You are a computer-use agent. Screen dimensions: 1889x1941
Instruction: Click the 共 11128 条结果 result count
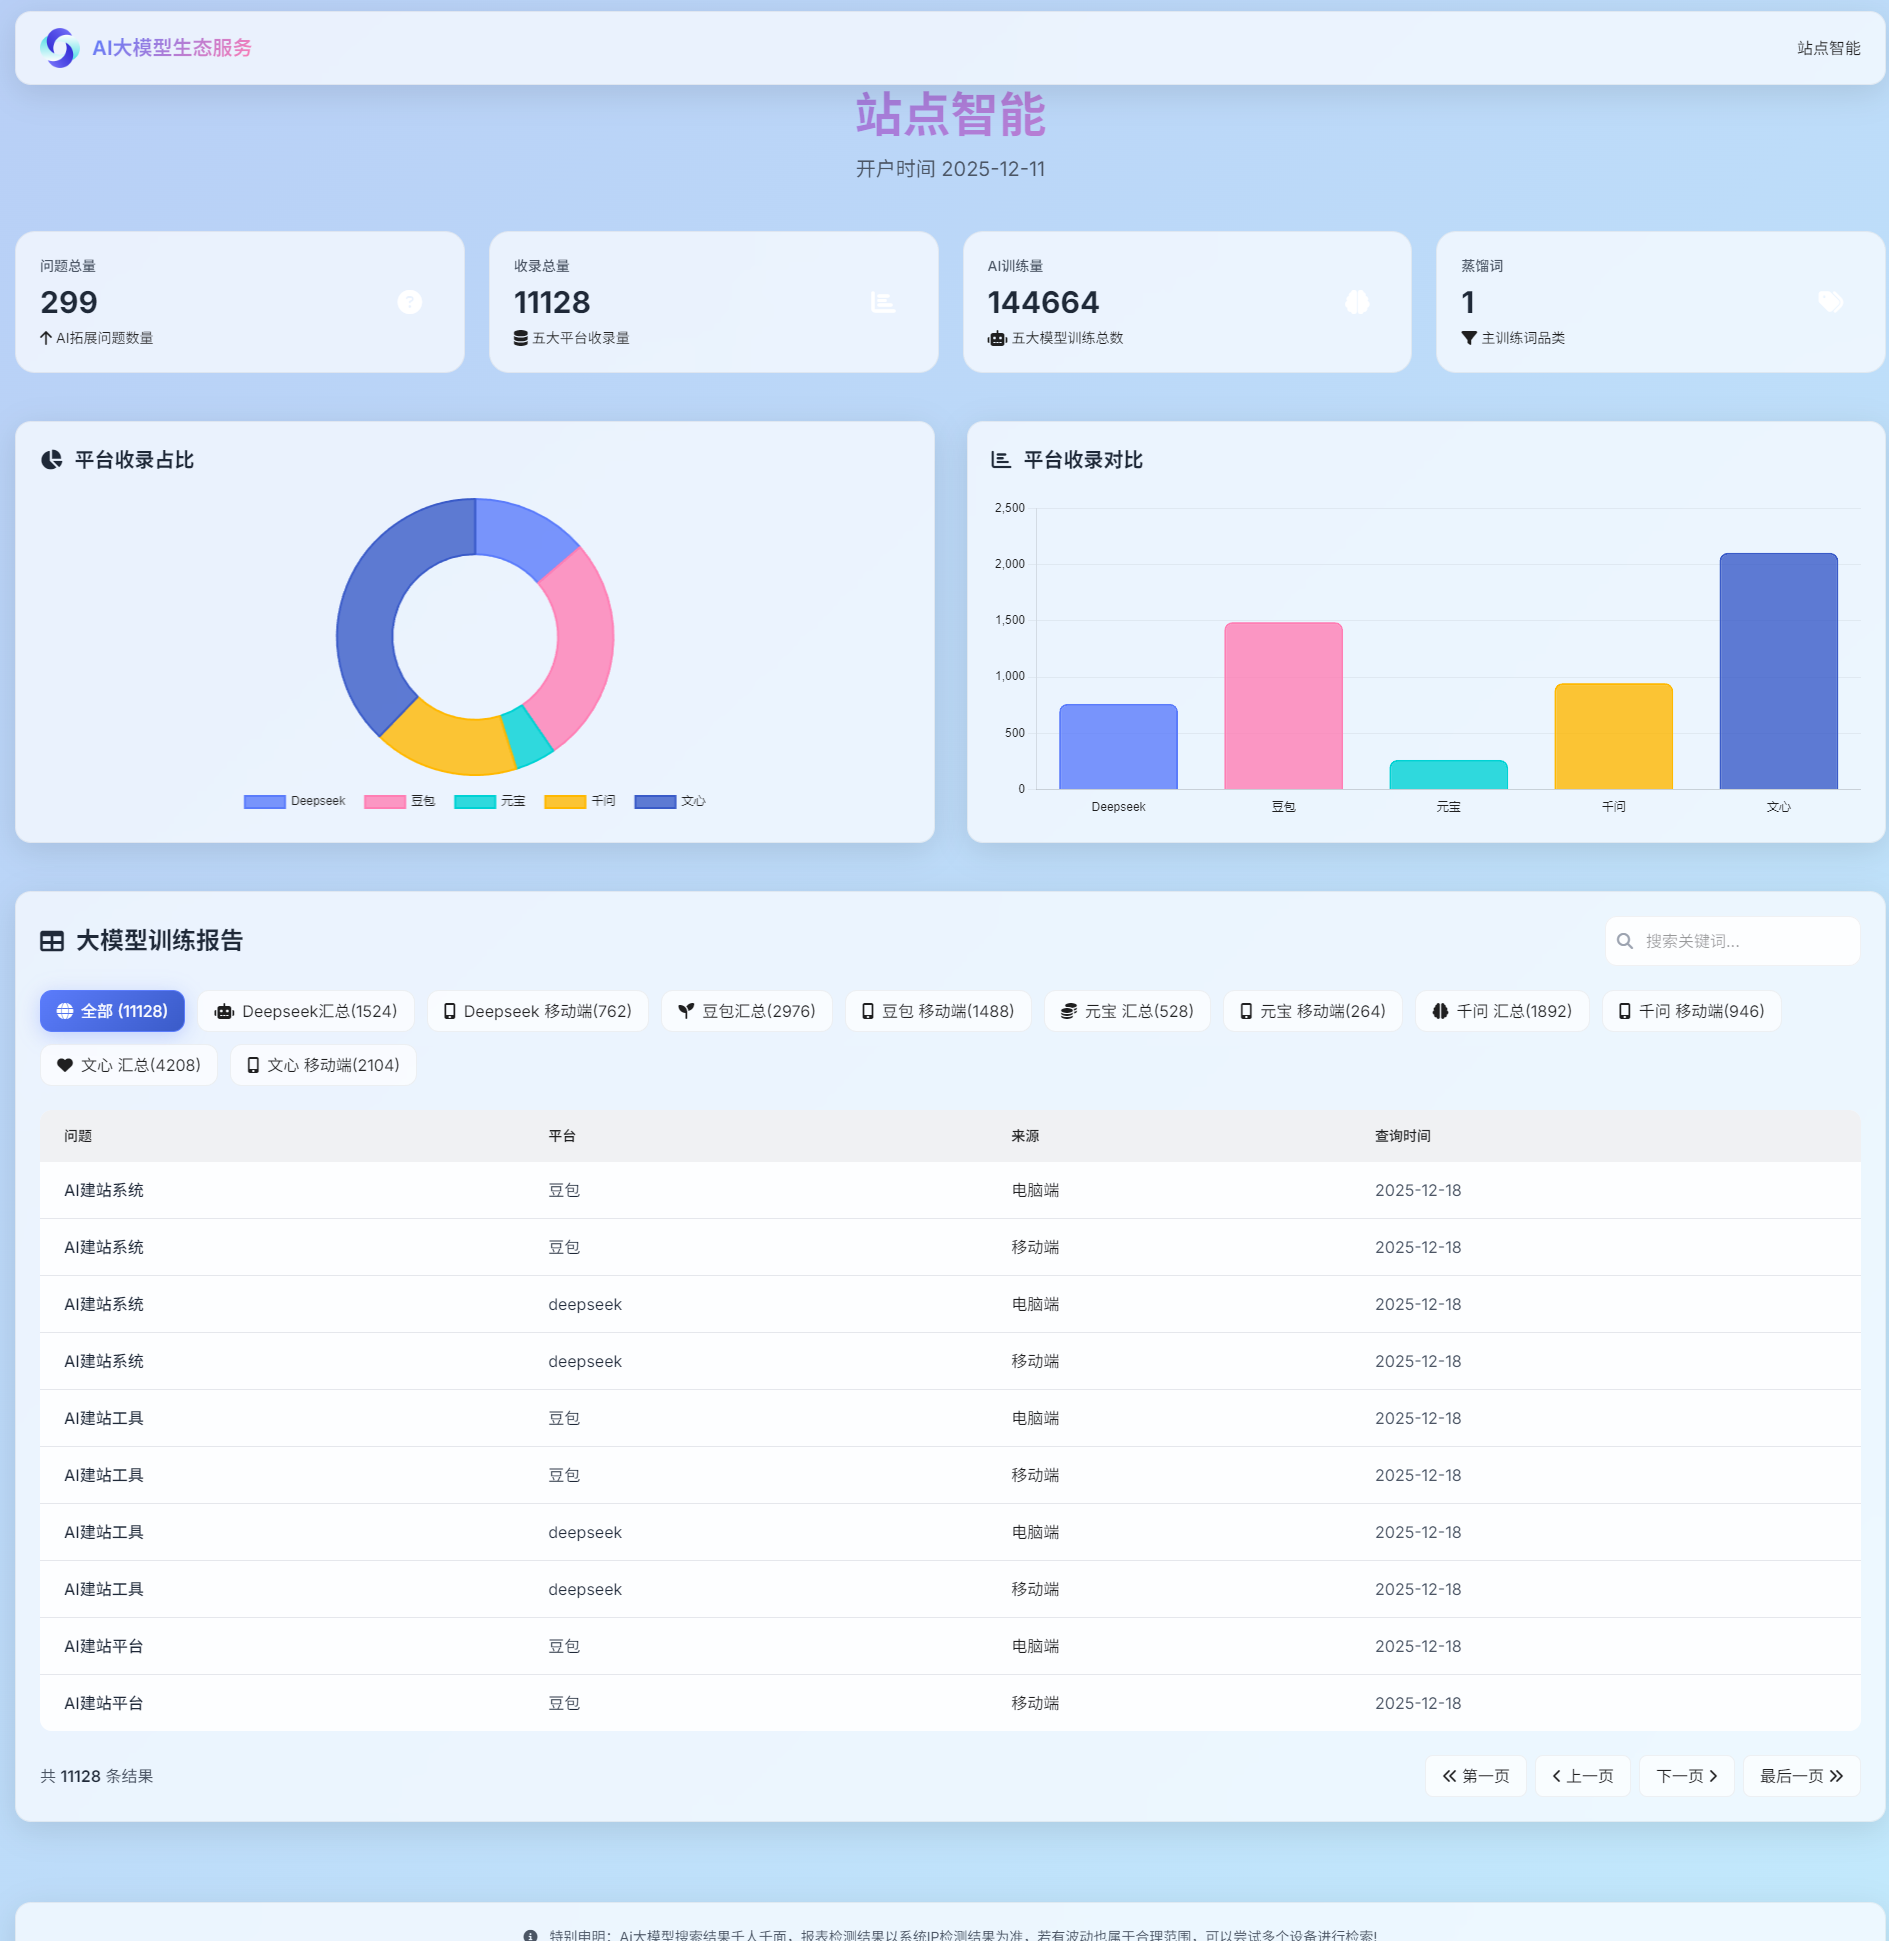pos(97,1776)
